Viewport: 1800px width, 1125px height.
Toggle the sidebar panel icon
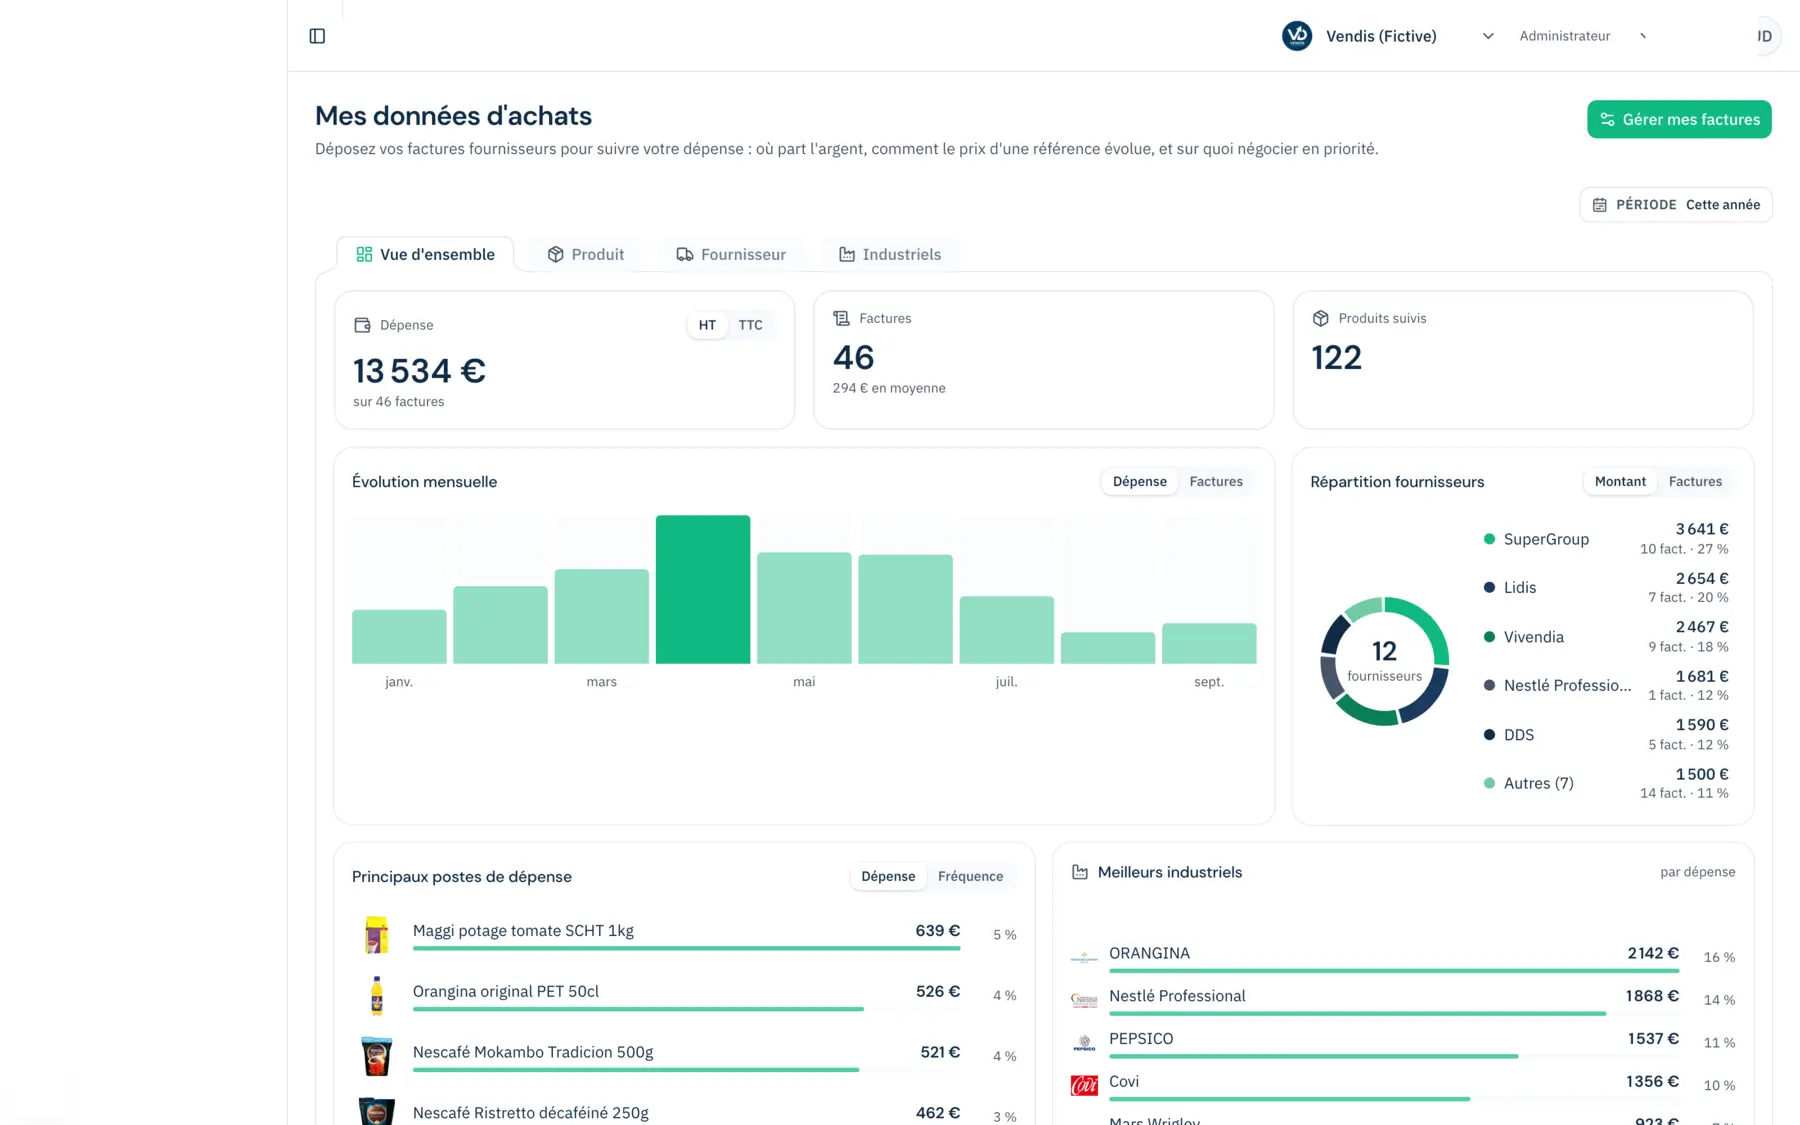[317, 36]
